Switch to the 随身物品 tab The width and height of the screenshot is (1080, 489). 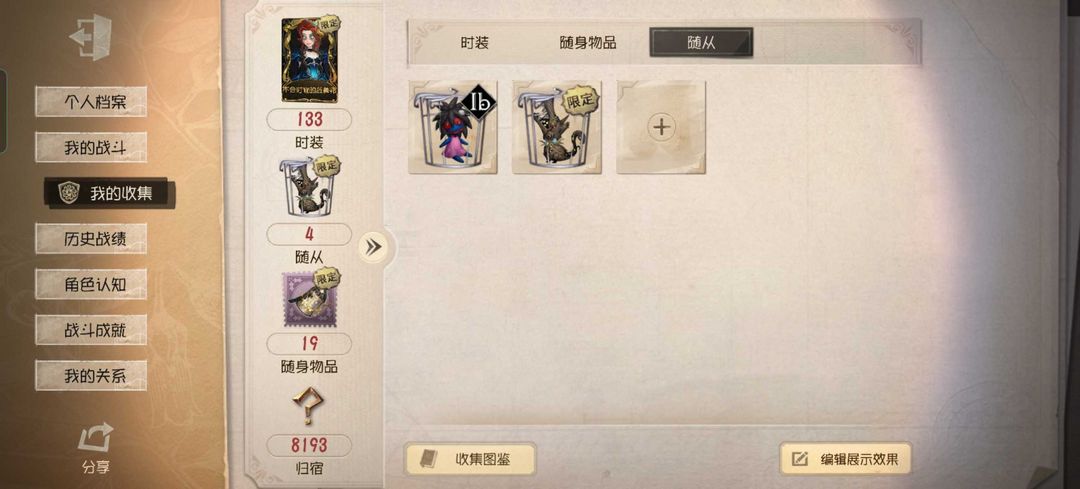[588, 43]
